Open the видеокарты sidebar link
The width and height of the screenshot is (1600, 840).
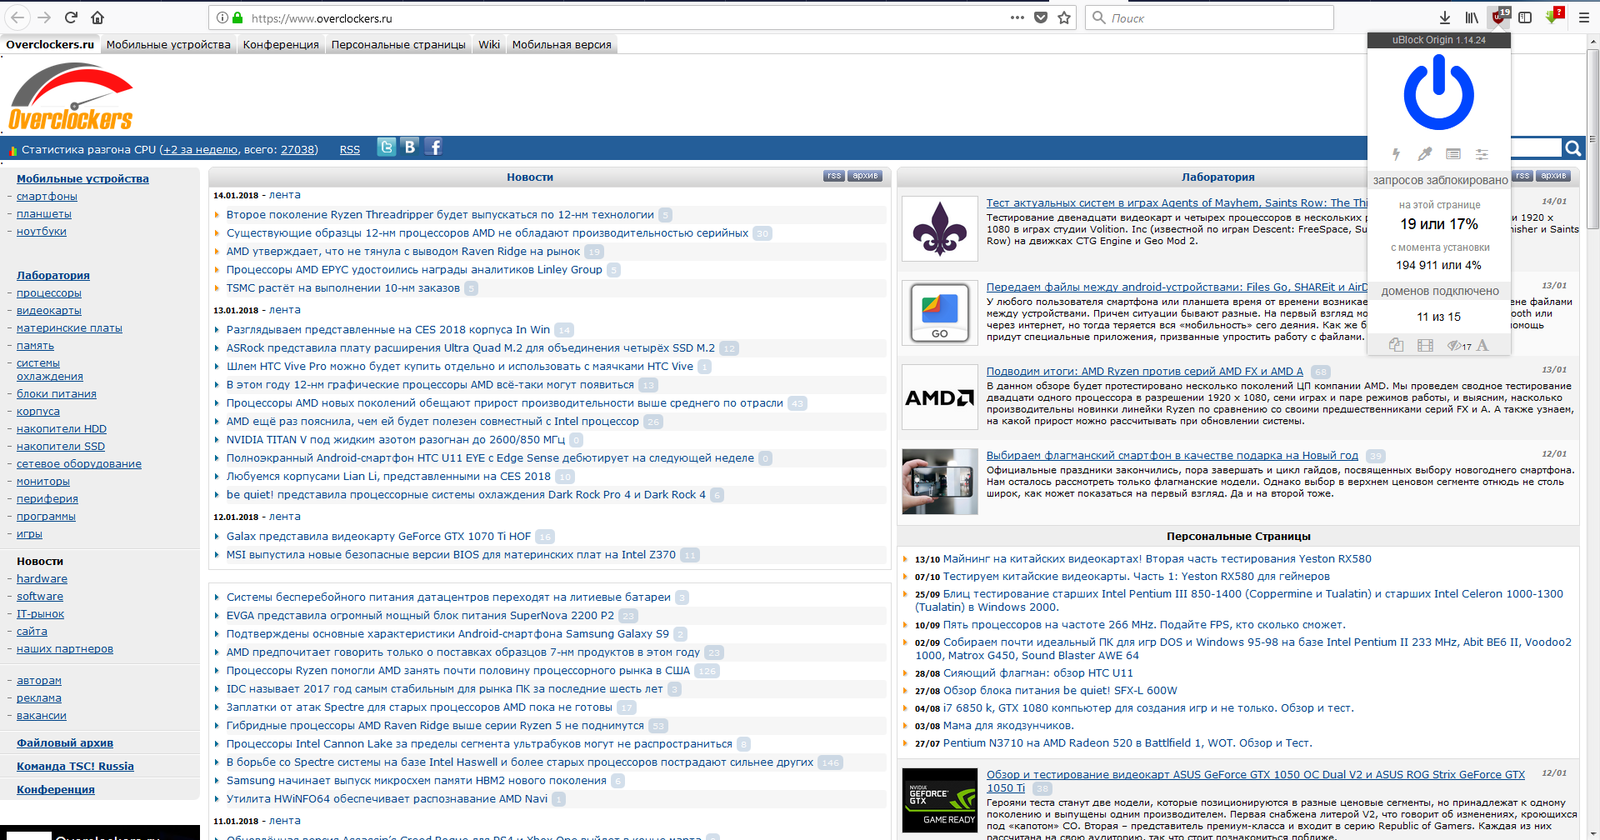pyautogui.click(x=49, y=310)
